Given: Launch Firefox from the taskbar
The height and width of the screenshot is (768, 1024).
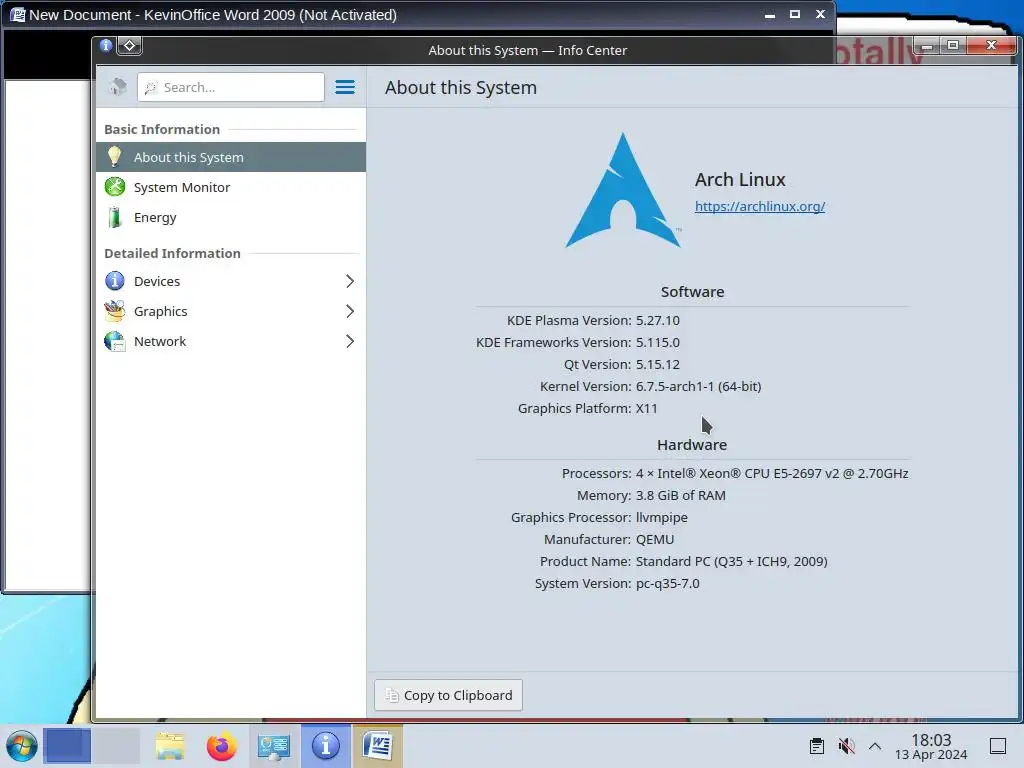Looking at the screenshot, I should pyautogui.click(x=221, y=746).
